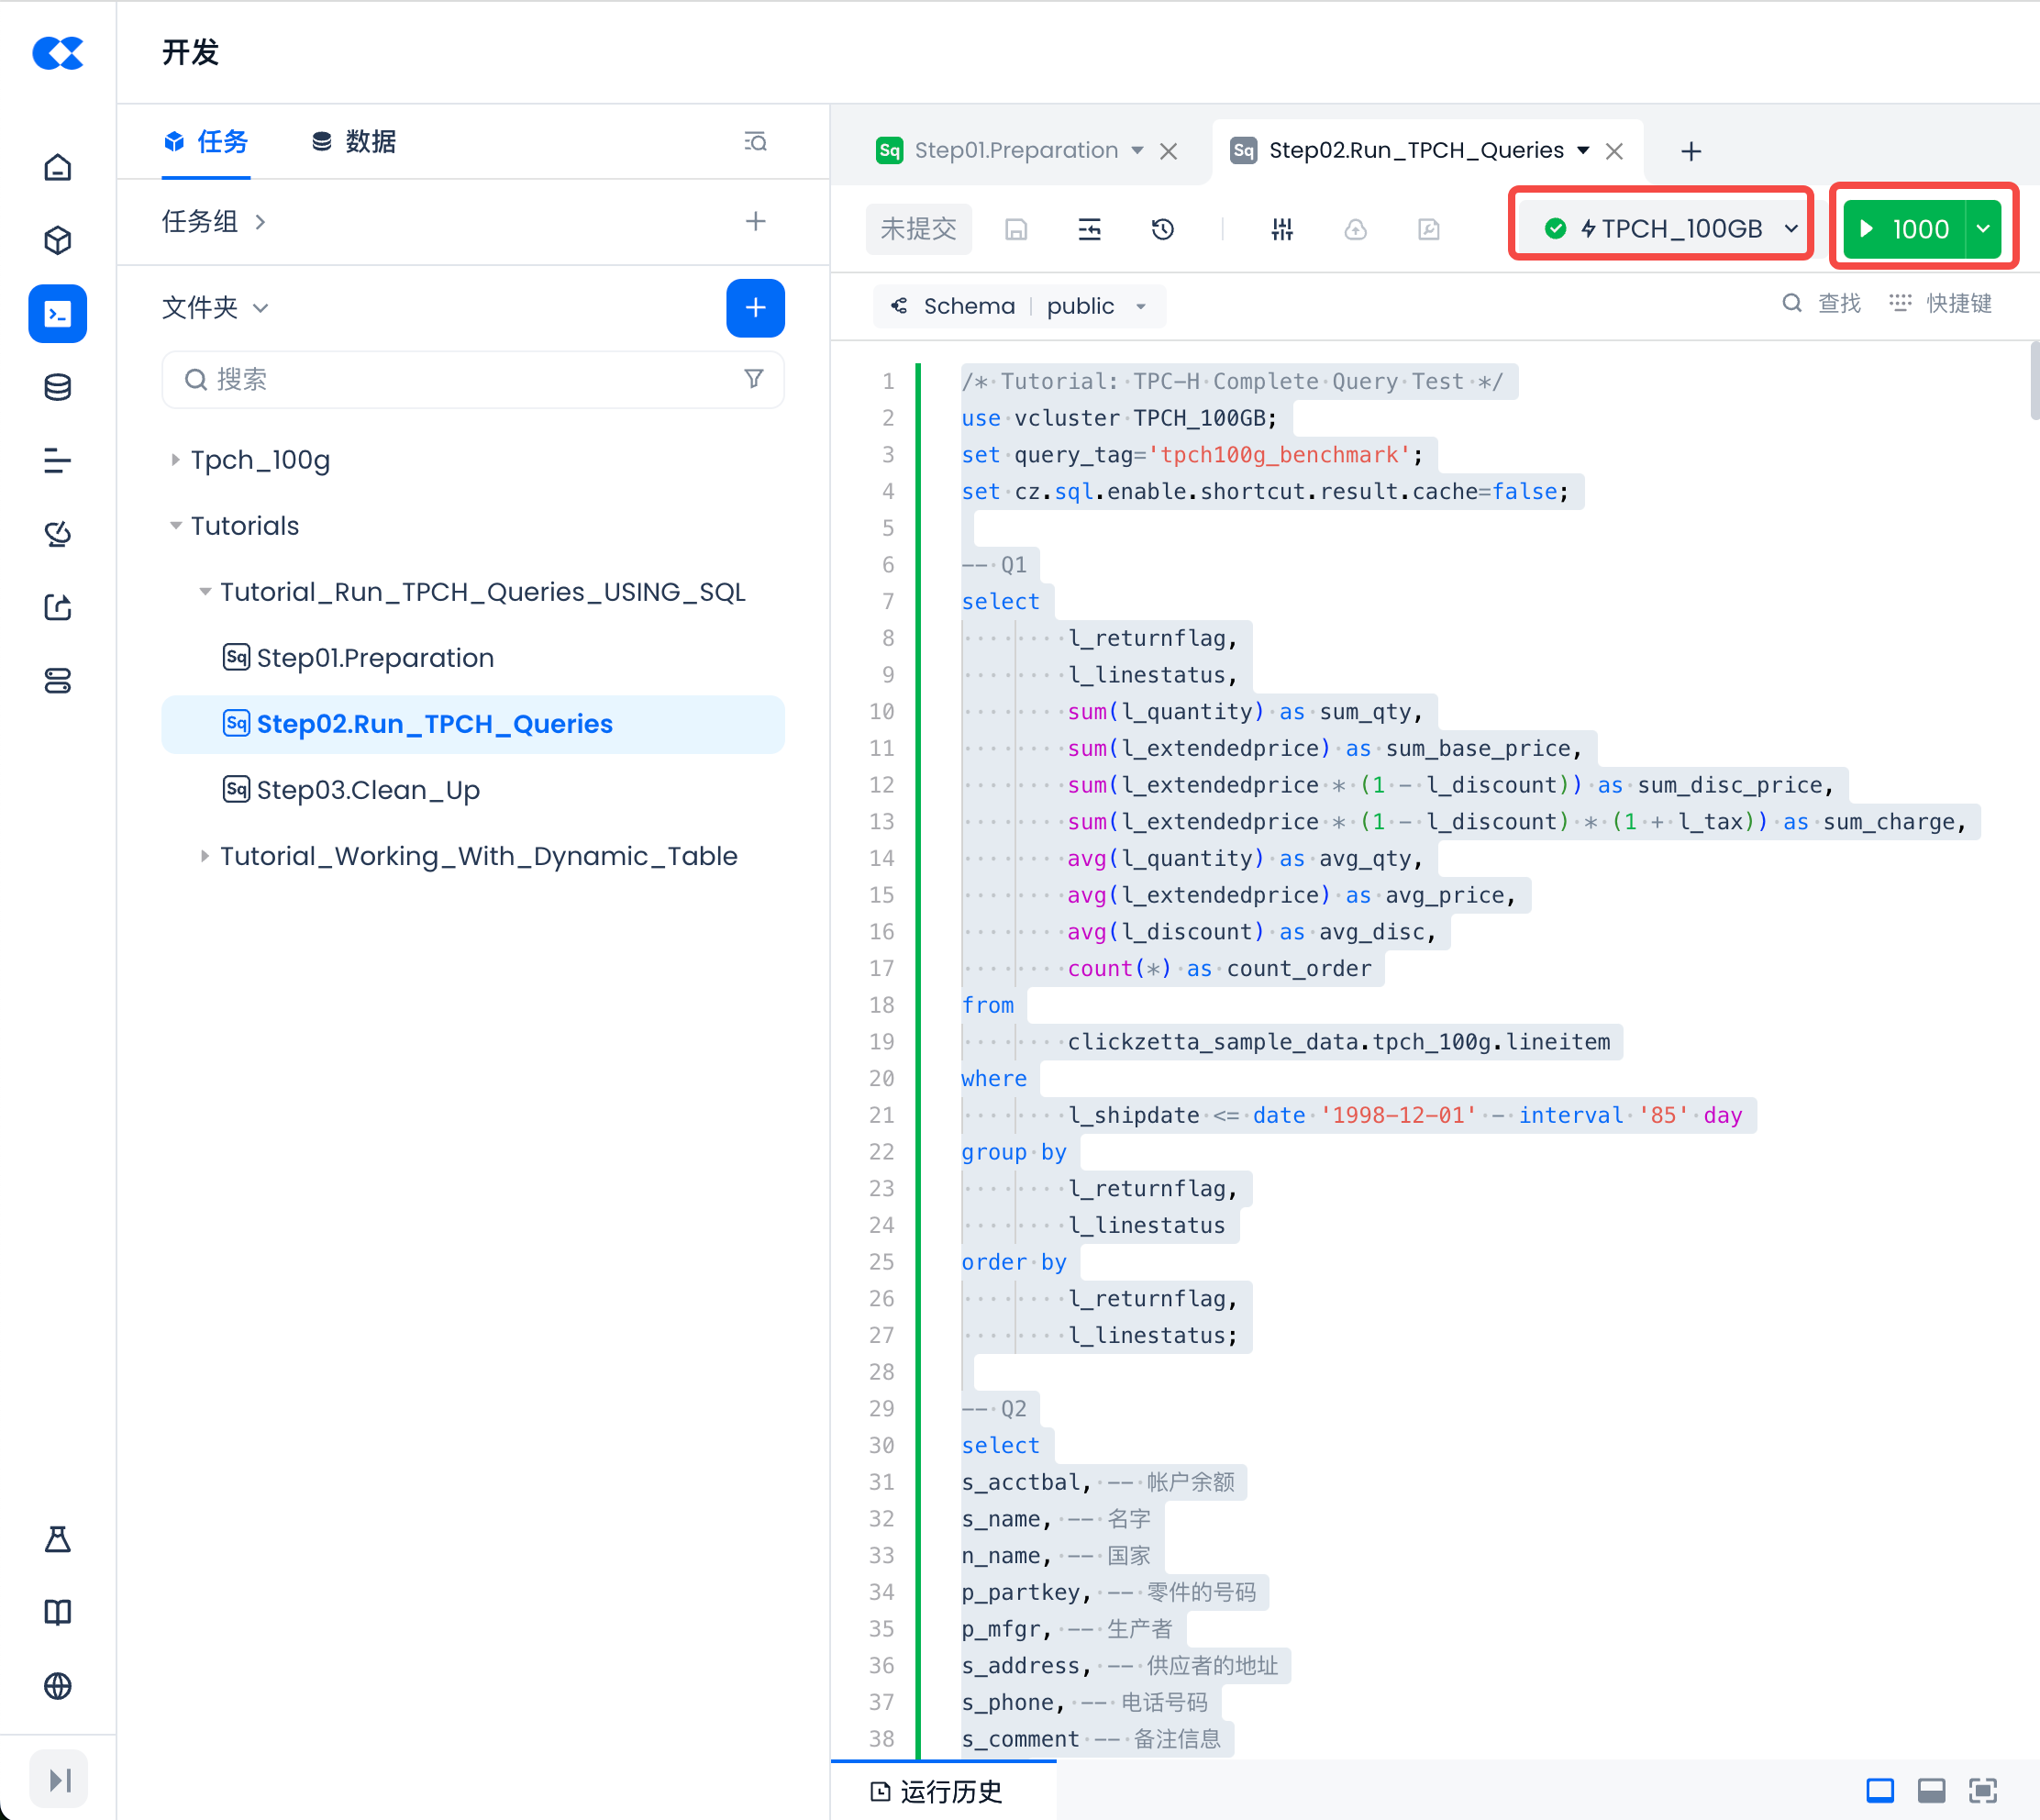The image size is (2040, 1820).
Task: Toggle fullscreen editor layout icon
Action: [x=1982, y=1790]
